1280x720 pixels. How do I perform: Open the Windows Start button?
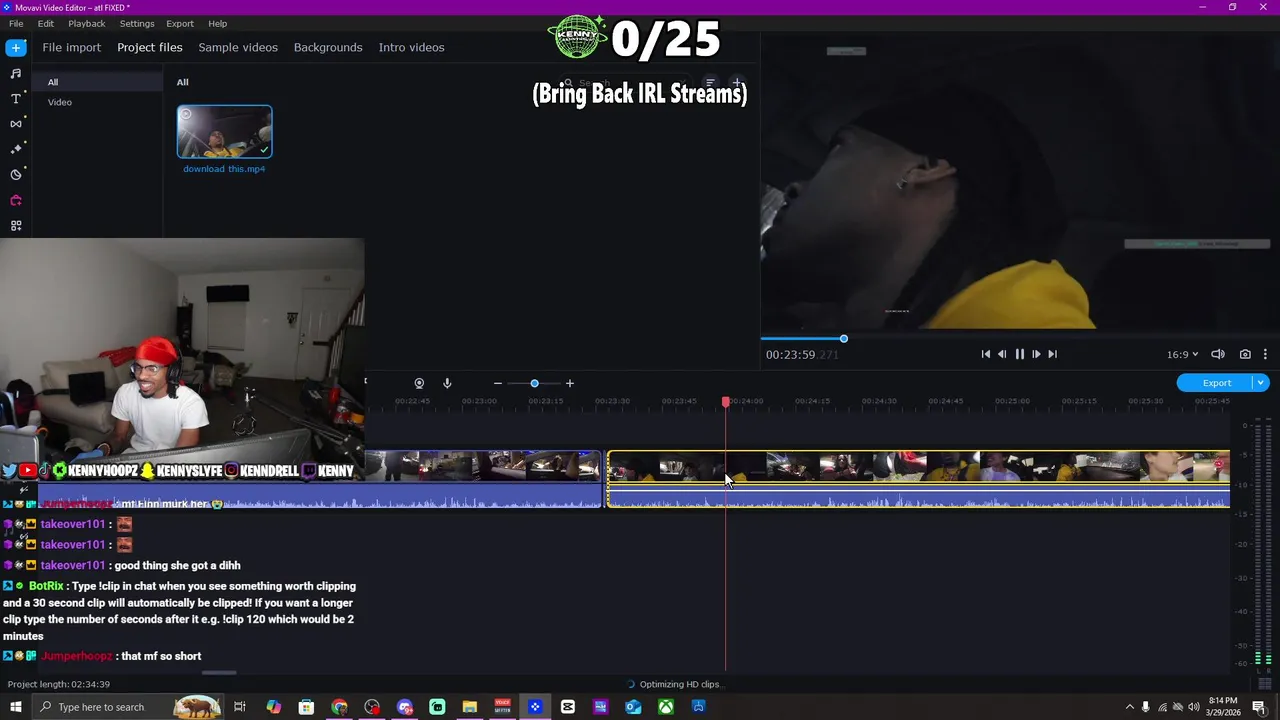click(x=16, y=707)
